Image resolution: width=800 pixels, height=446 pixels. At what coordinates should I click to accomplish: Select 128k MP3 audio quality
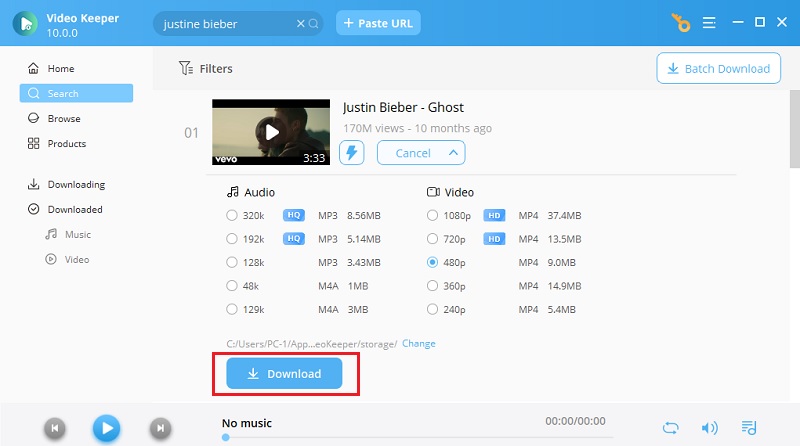tap(232, 262)
